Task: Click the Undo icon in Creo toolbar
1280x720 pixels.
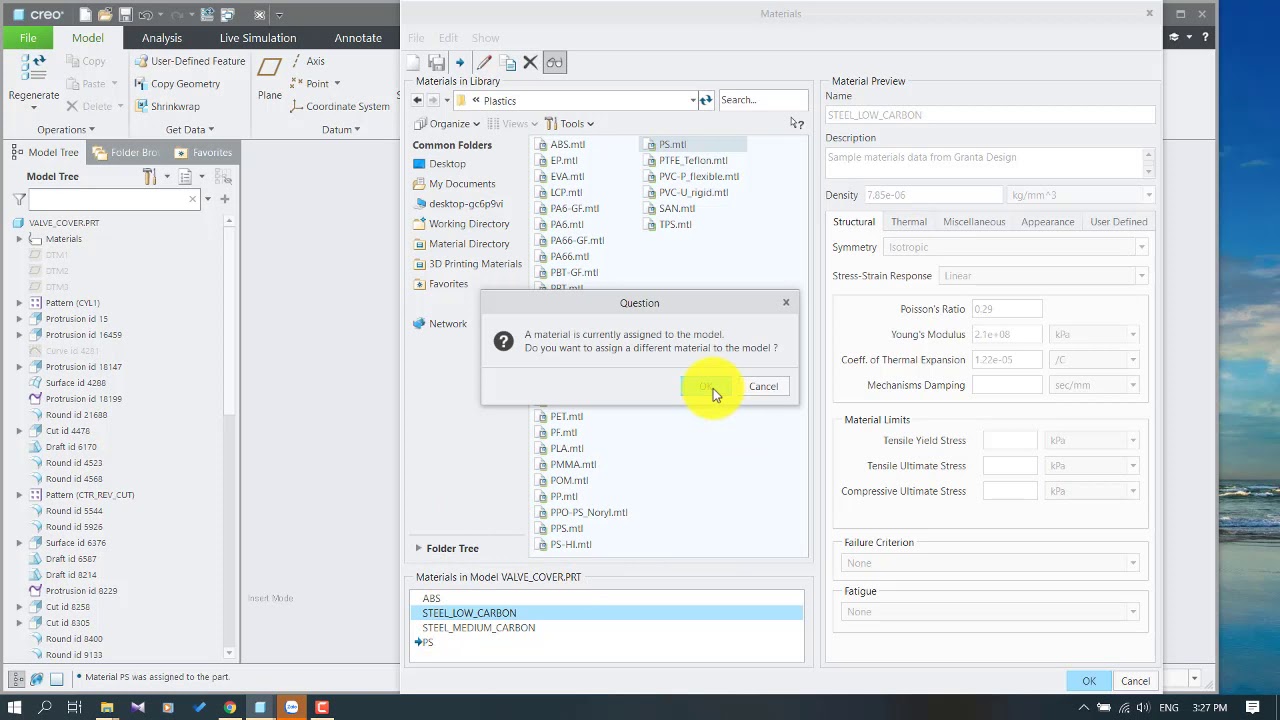Action: [146, 15]
